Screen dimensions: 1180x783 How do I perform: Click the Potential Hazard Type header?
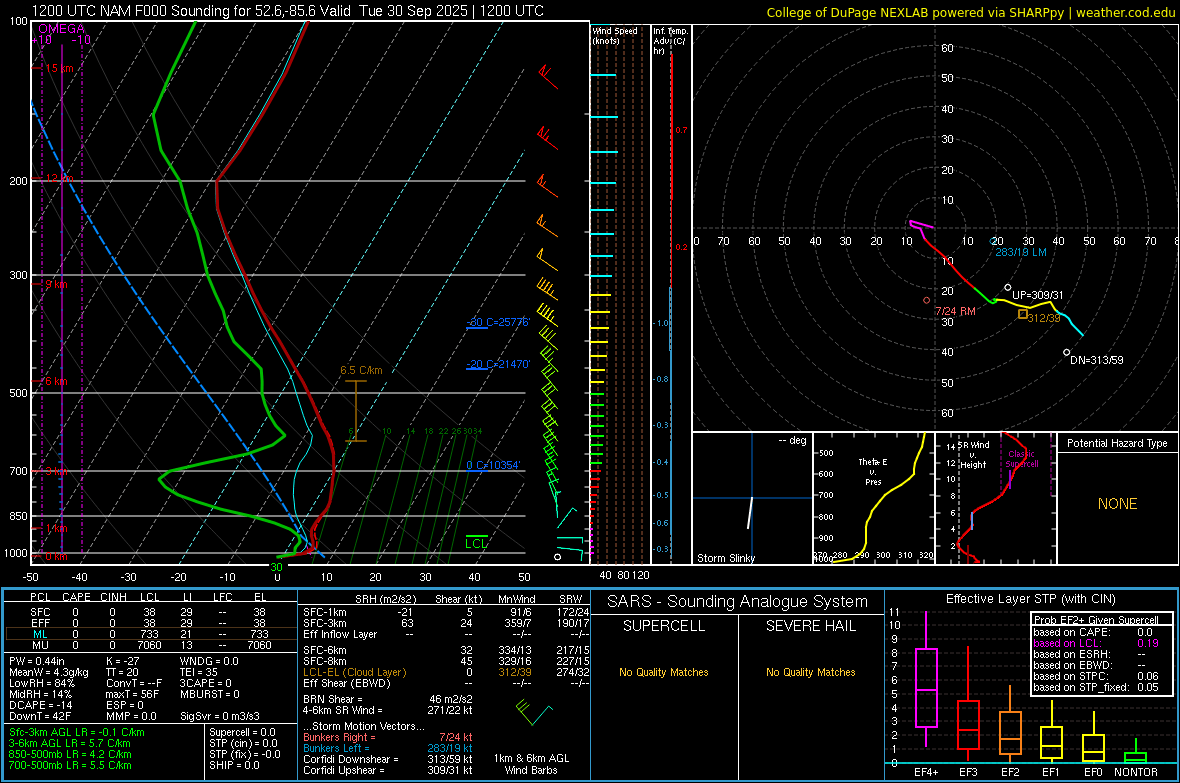(1117, 443)
